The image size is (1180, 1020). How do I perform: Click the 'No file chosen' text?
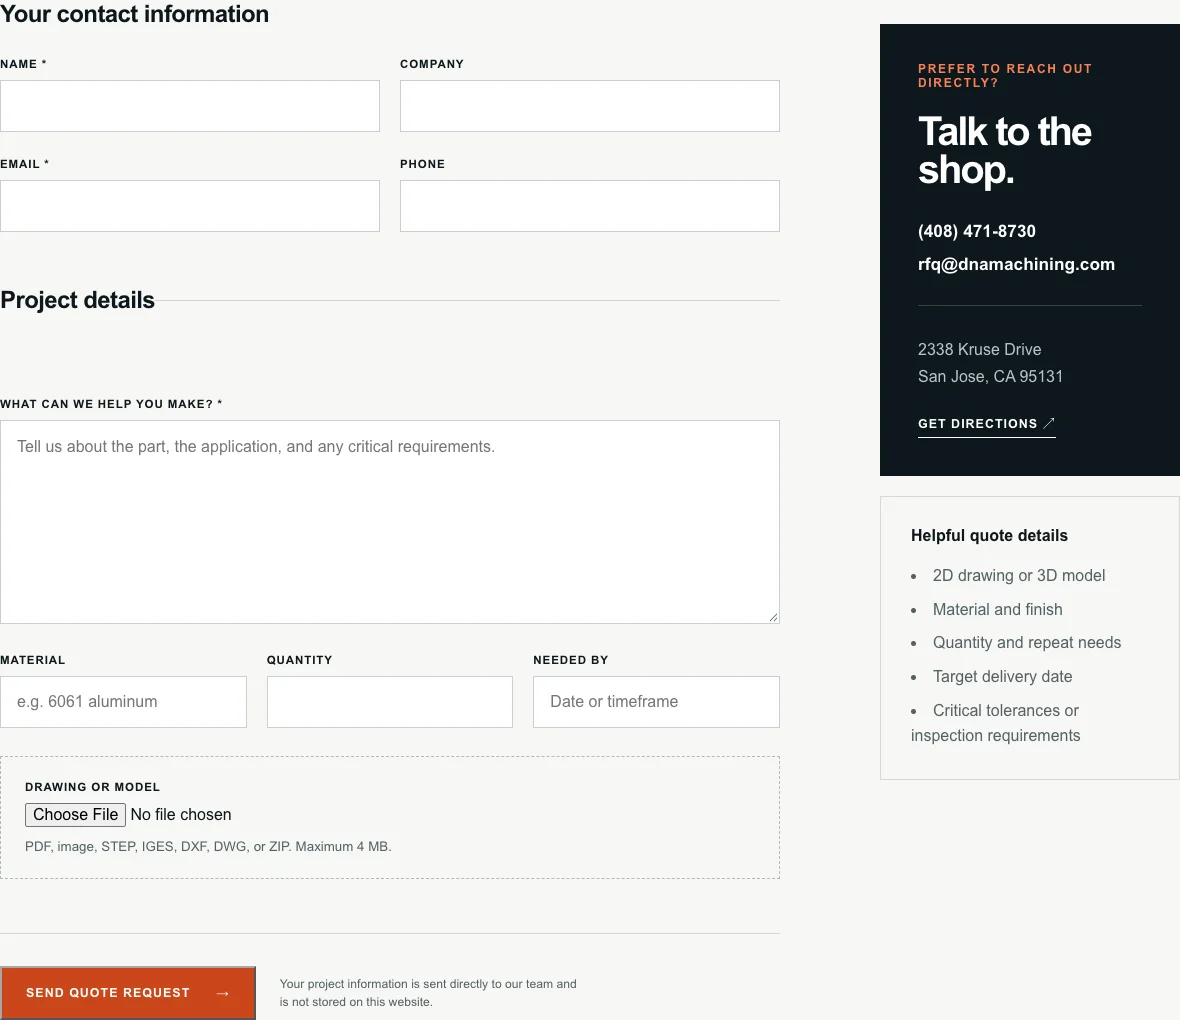tap(181, 814)
